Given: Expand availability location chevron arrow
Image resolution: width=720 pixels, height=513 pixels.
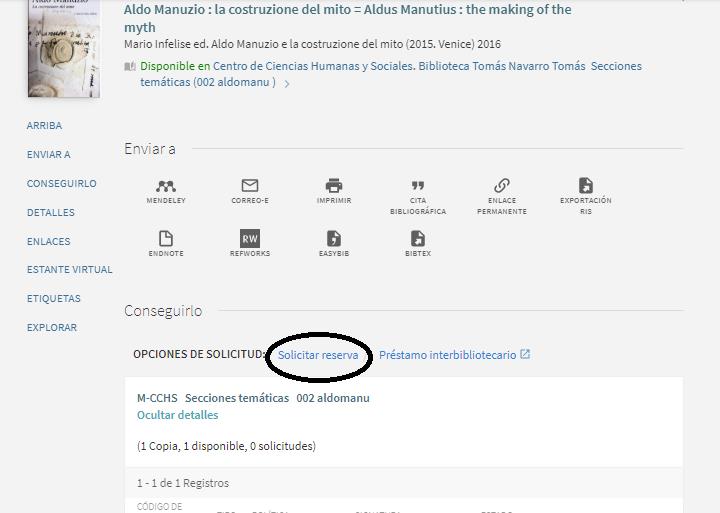Looking at the screenshot, I should tap(287, 84).
